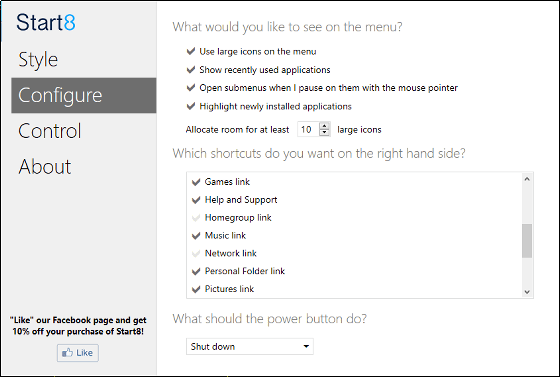The height and width of the screenshot is (377, 560).
Task: Click shortcuts list scroll down arrow
Action: (527, 292)
